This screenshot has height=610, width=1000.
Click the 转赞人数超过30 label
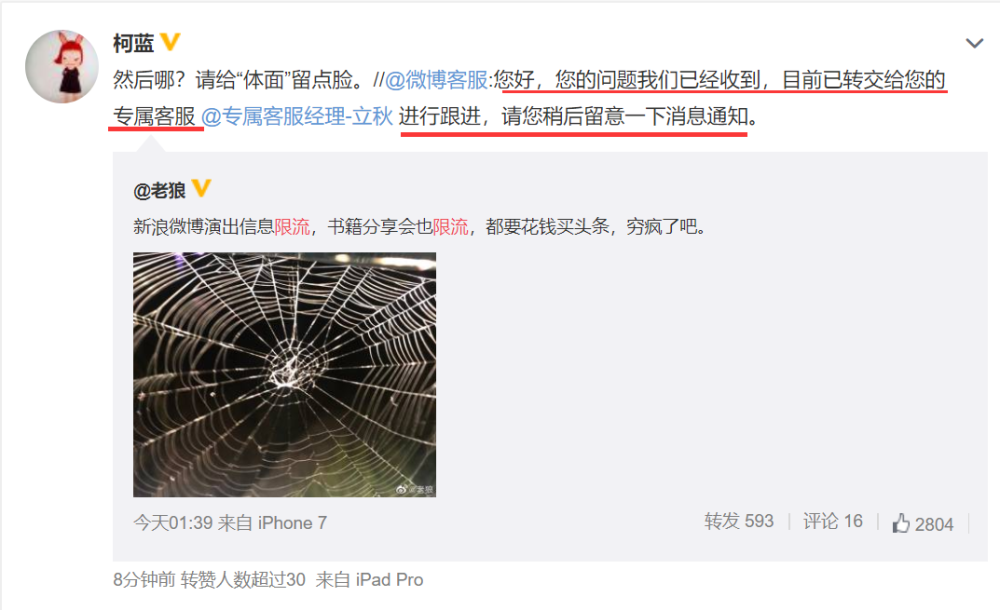click(243, 580)
